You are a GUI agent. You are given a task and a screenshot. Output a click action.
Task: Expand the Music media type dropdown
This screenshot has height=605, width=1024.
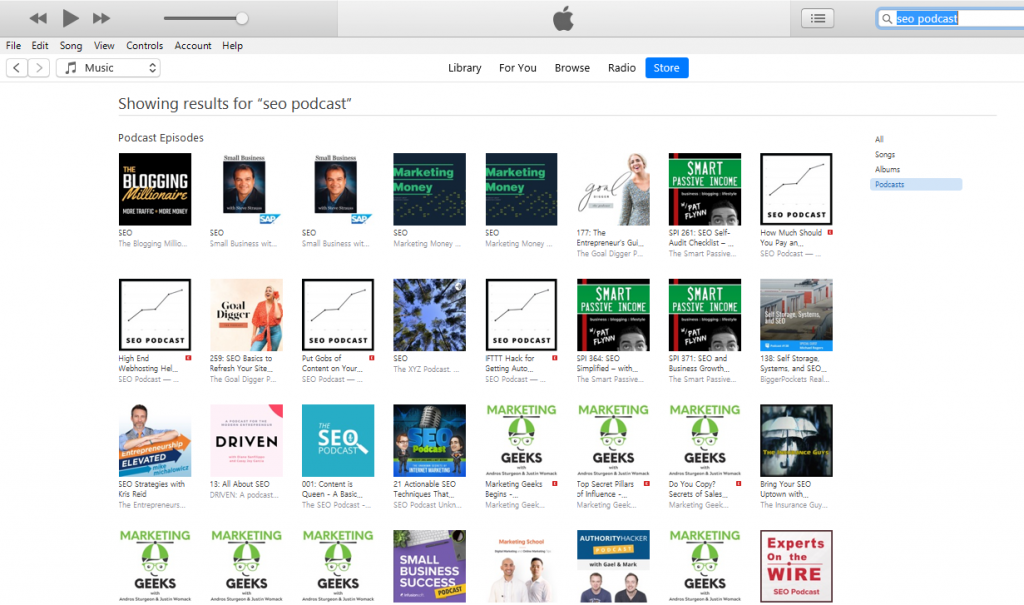click(x=108, y=68)
